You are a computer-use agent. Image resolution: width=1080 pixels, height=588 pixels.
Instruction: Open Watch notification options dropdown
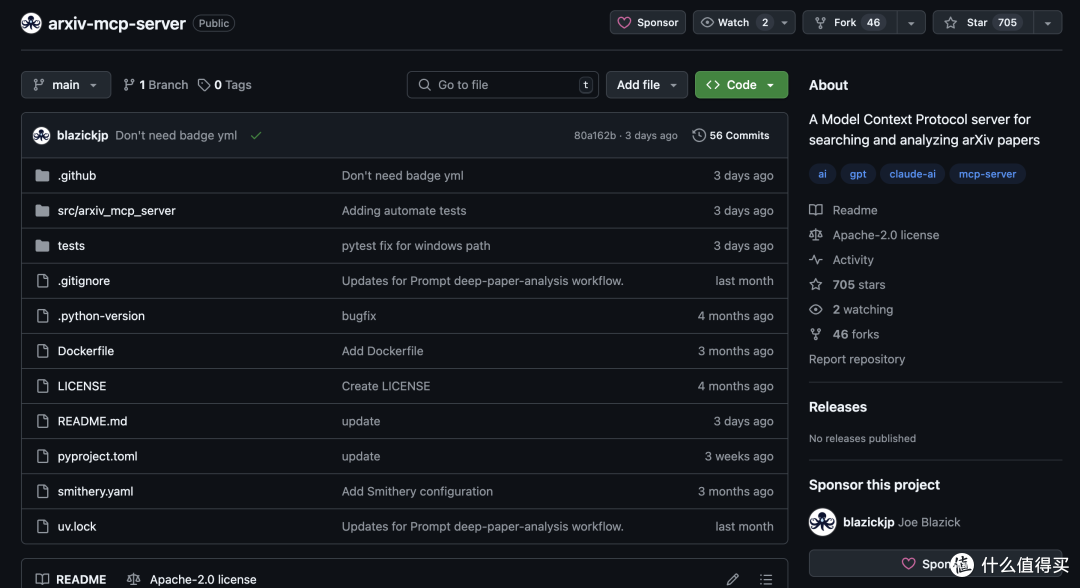(785, 23)
